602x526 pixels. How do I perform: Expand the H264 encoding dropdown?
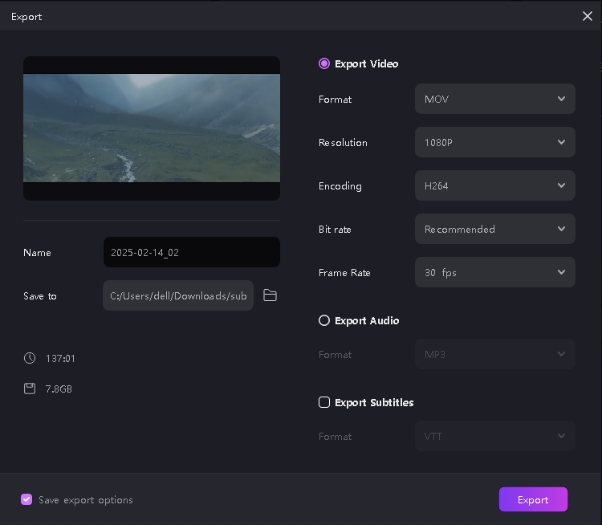(495, 186)
